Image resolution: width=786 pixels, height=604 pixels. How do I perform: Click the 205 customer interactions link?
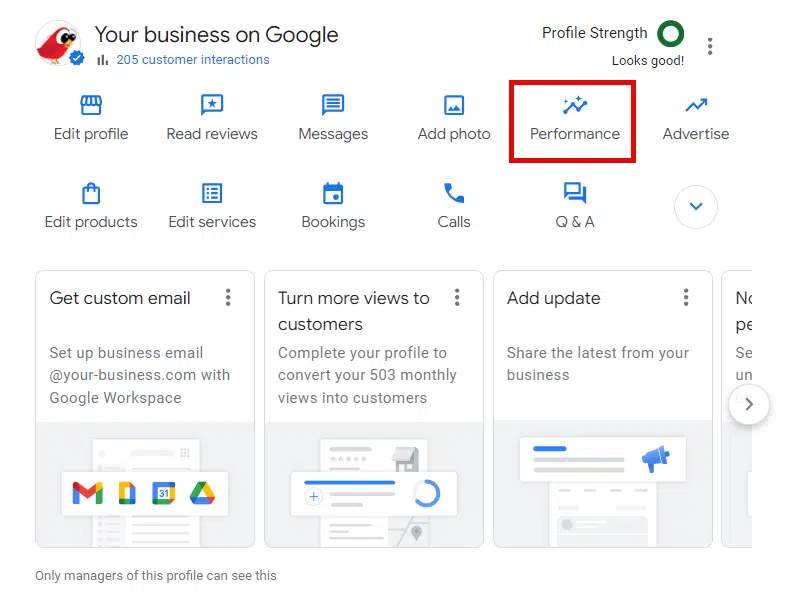coord(192,59)
